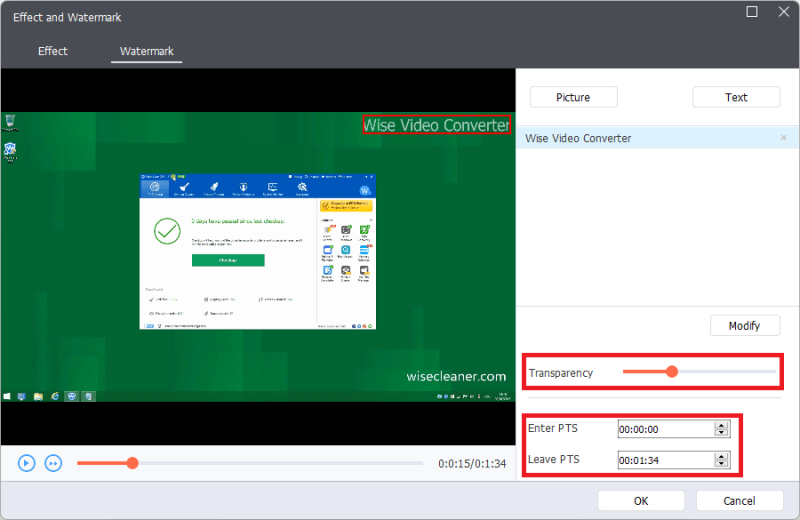Add a Text watermark
The image size is (800, 520).
point(736,97)
